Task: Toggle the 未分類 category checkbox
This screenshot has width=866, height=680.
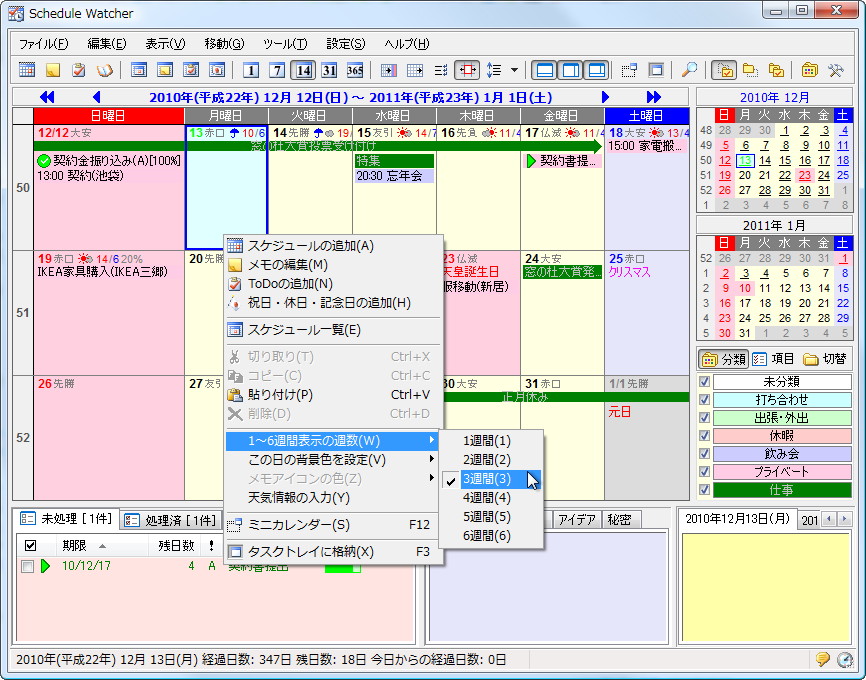Action: tap(704, 381)
